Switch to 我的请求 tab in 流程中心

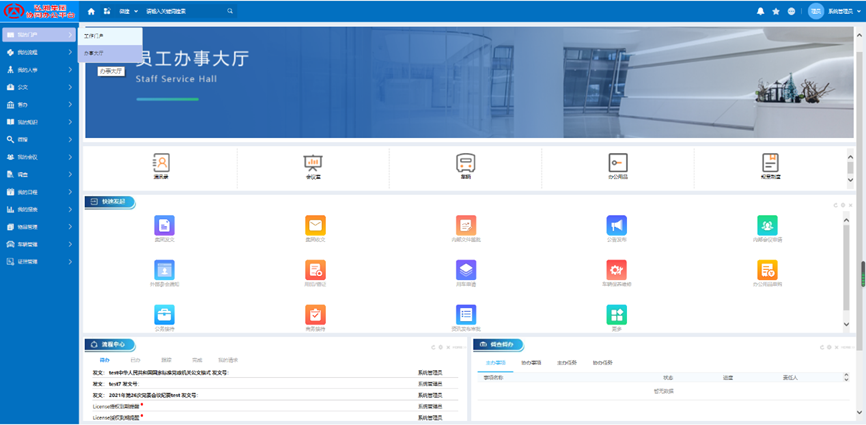click(x=228, y=360)
